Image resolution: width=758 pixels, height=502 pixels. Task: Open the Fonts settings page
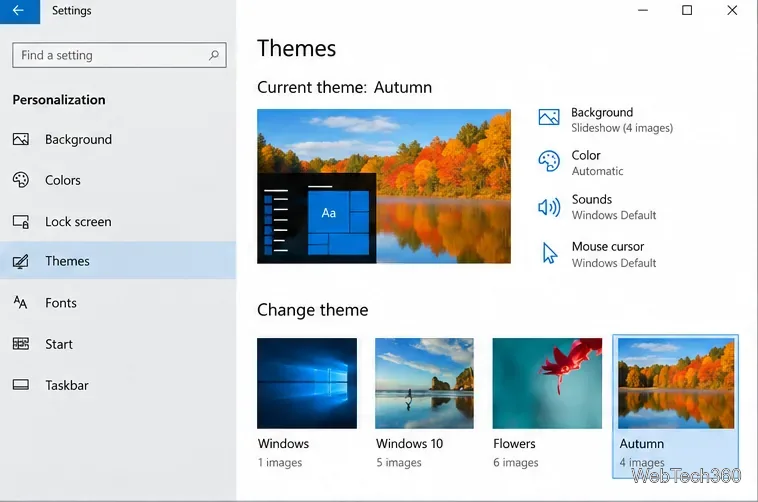tap(118, 303)
